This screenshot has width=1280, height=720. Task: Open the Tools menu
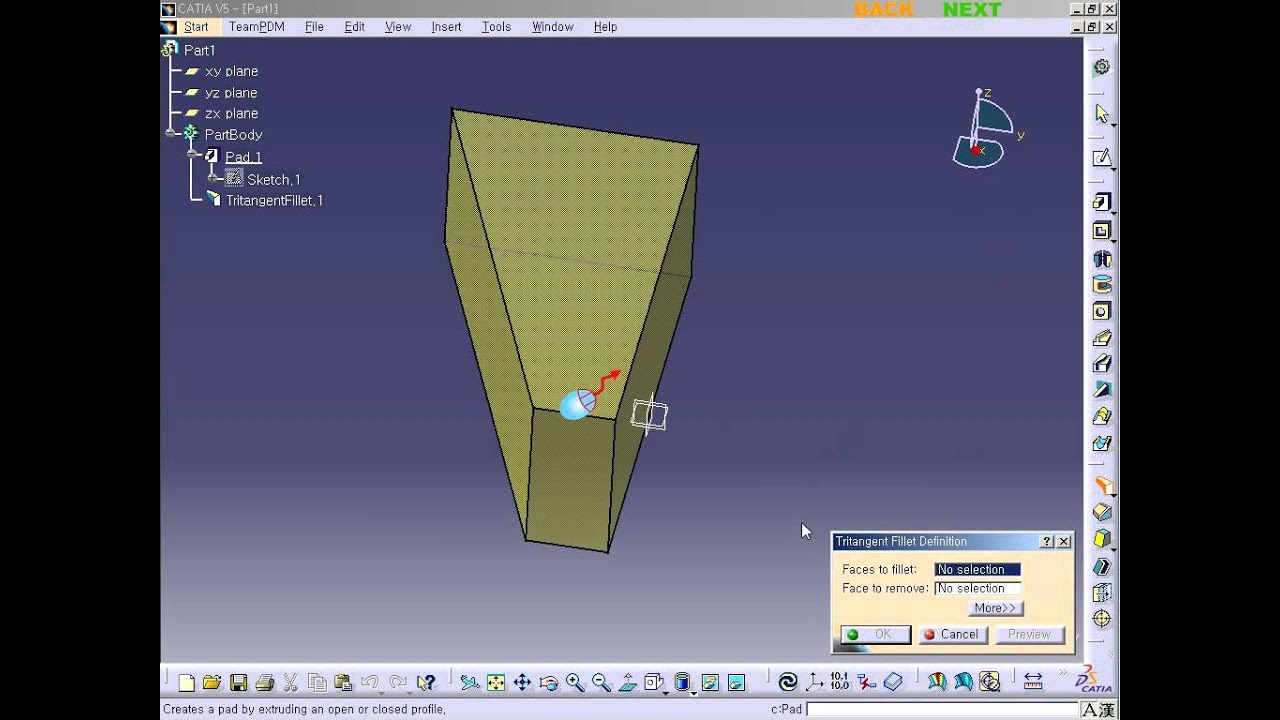496,27
